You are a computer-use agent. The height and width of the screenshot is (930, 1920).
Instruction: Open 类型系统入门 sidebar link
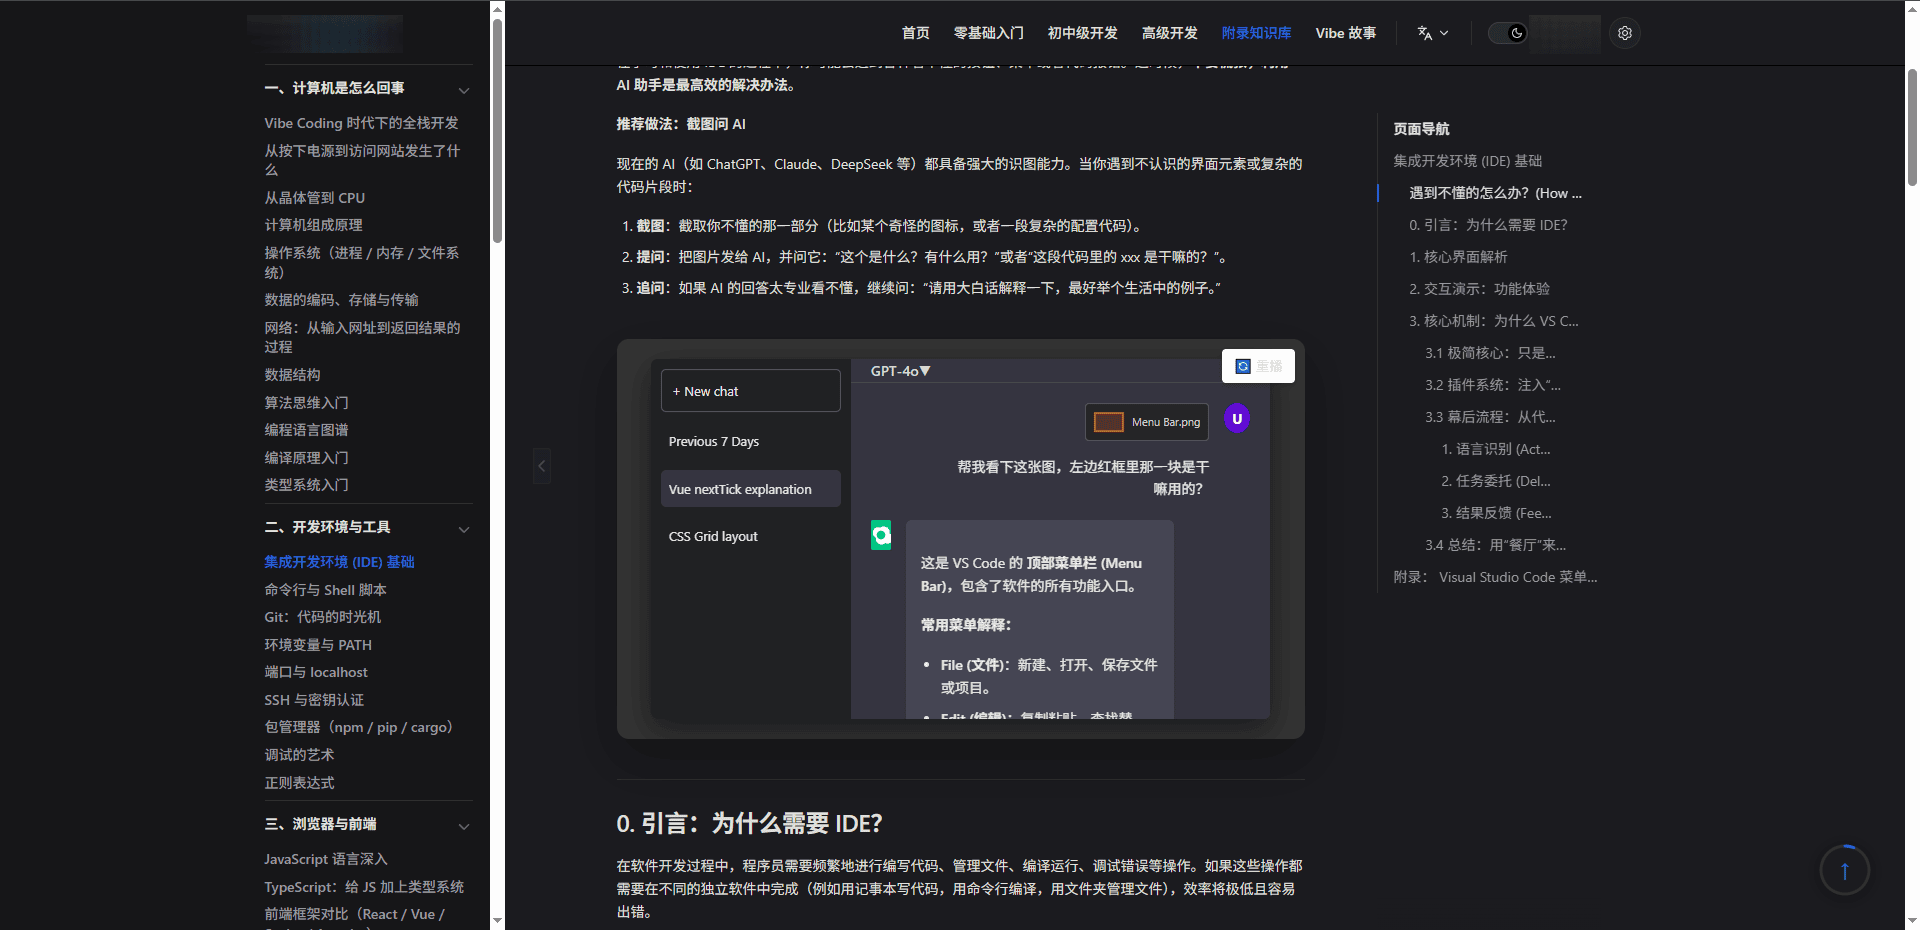point(306,485)
